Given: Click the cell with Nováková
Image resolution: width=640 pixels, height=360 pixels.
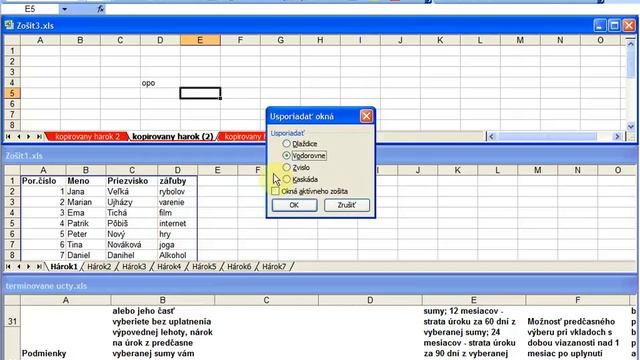Looking at the screenshot, I should [132, 244].
